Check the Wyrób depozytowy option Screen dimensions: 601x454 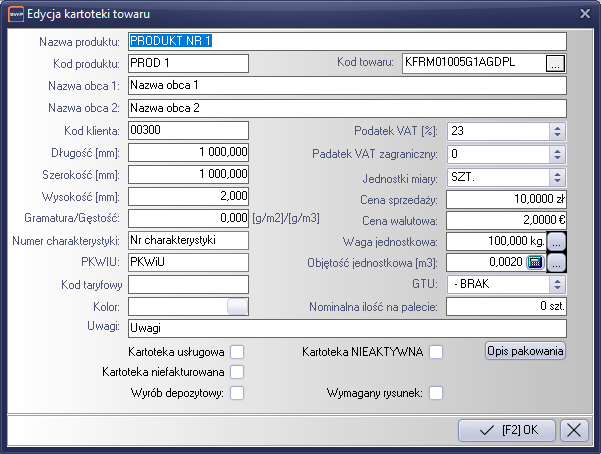(237, 393)
